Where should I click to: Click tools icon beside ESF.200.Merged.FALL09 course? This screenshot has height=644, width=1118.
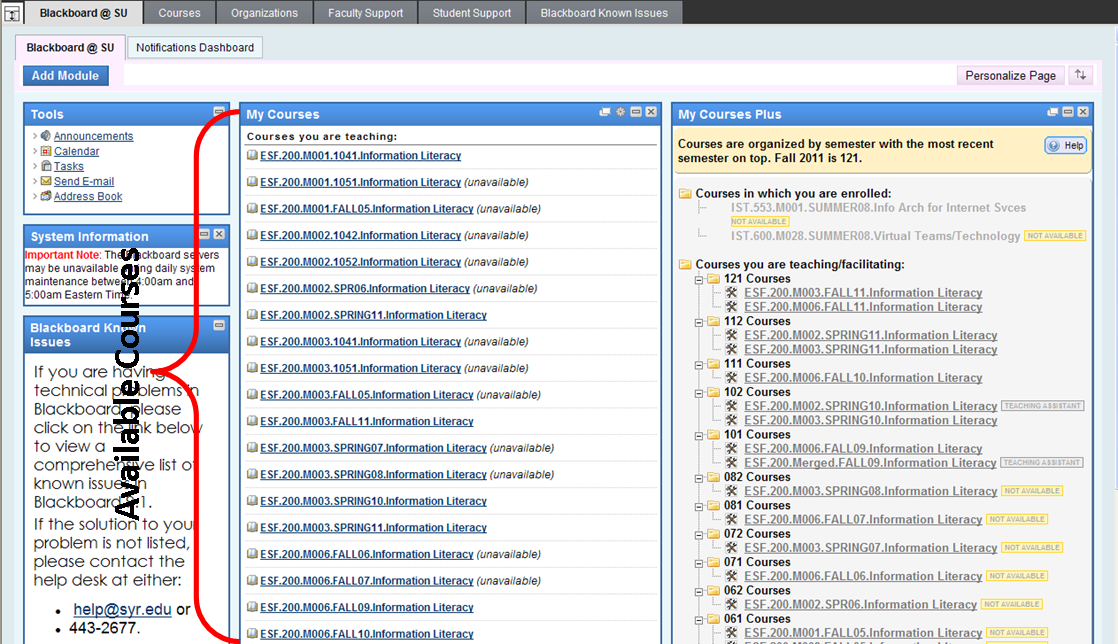[732, 462]
